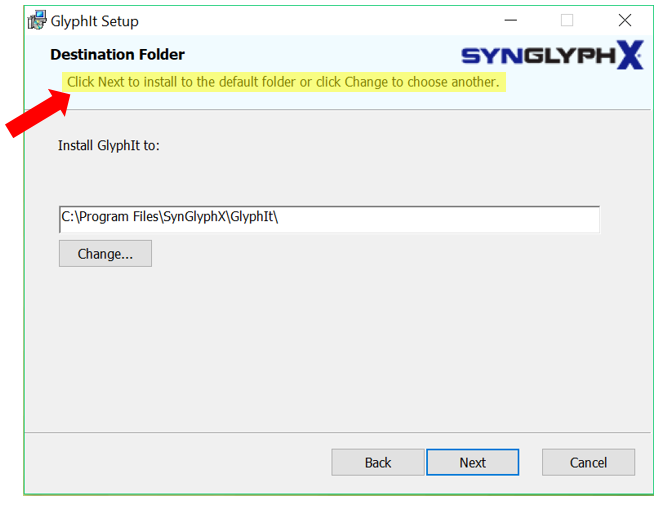The image size is (664, 506).
Task: Go back with the Back button
Action: (x=378, y=462)
